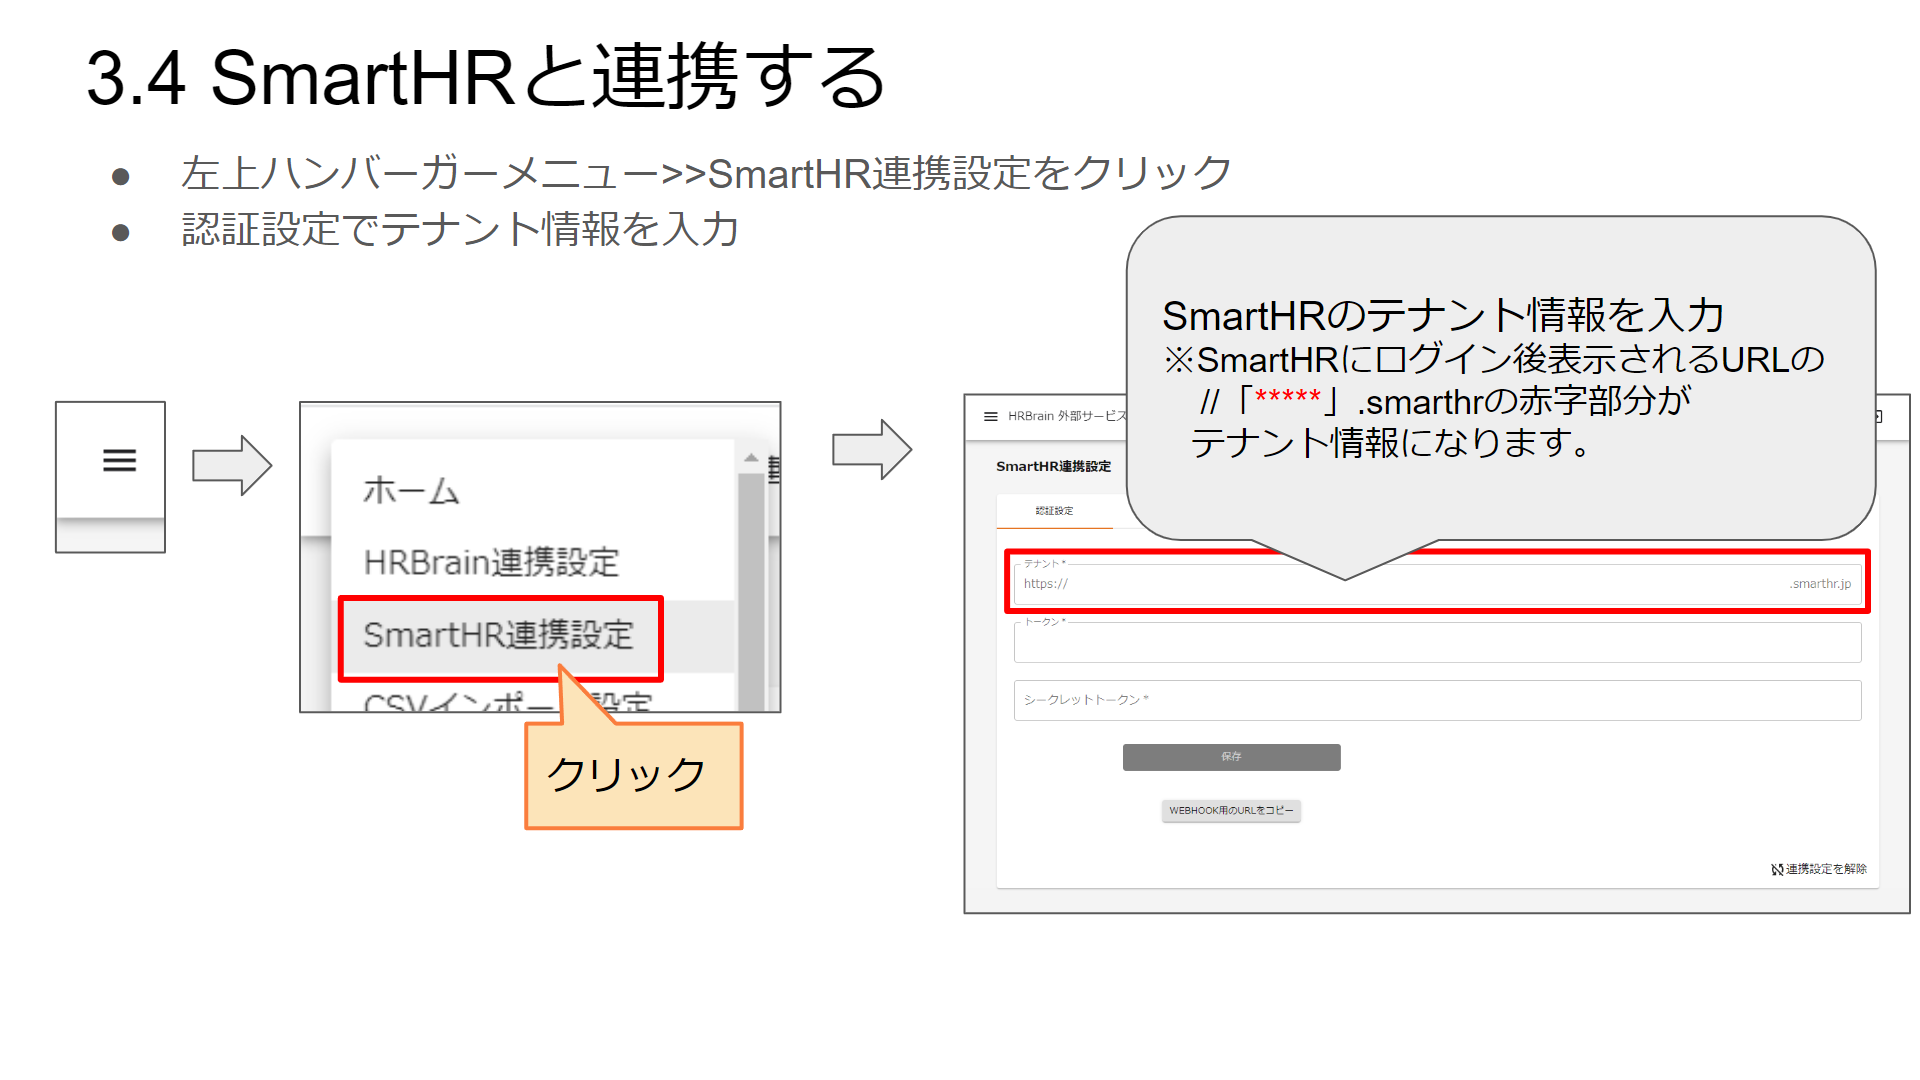This screenshot has width=1920, height=1080.
Task: Focus the テナント https:// input field
Action: tap(1437, 584)
